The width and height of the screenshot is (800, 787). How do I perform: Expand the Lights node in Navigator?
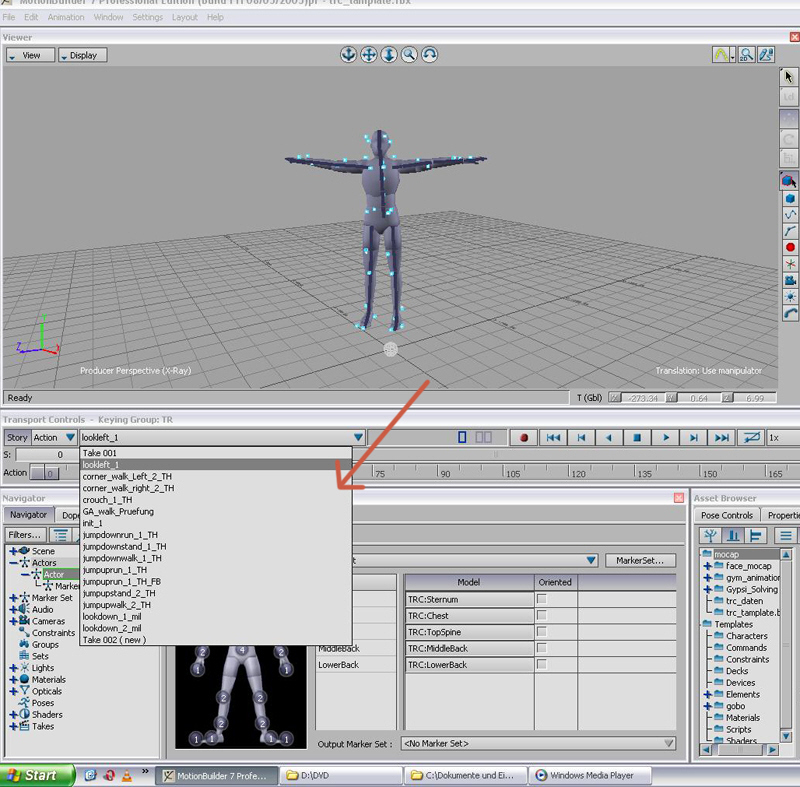coord(13,668)
